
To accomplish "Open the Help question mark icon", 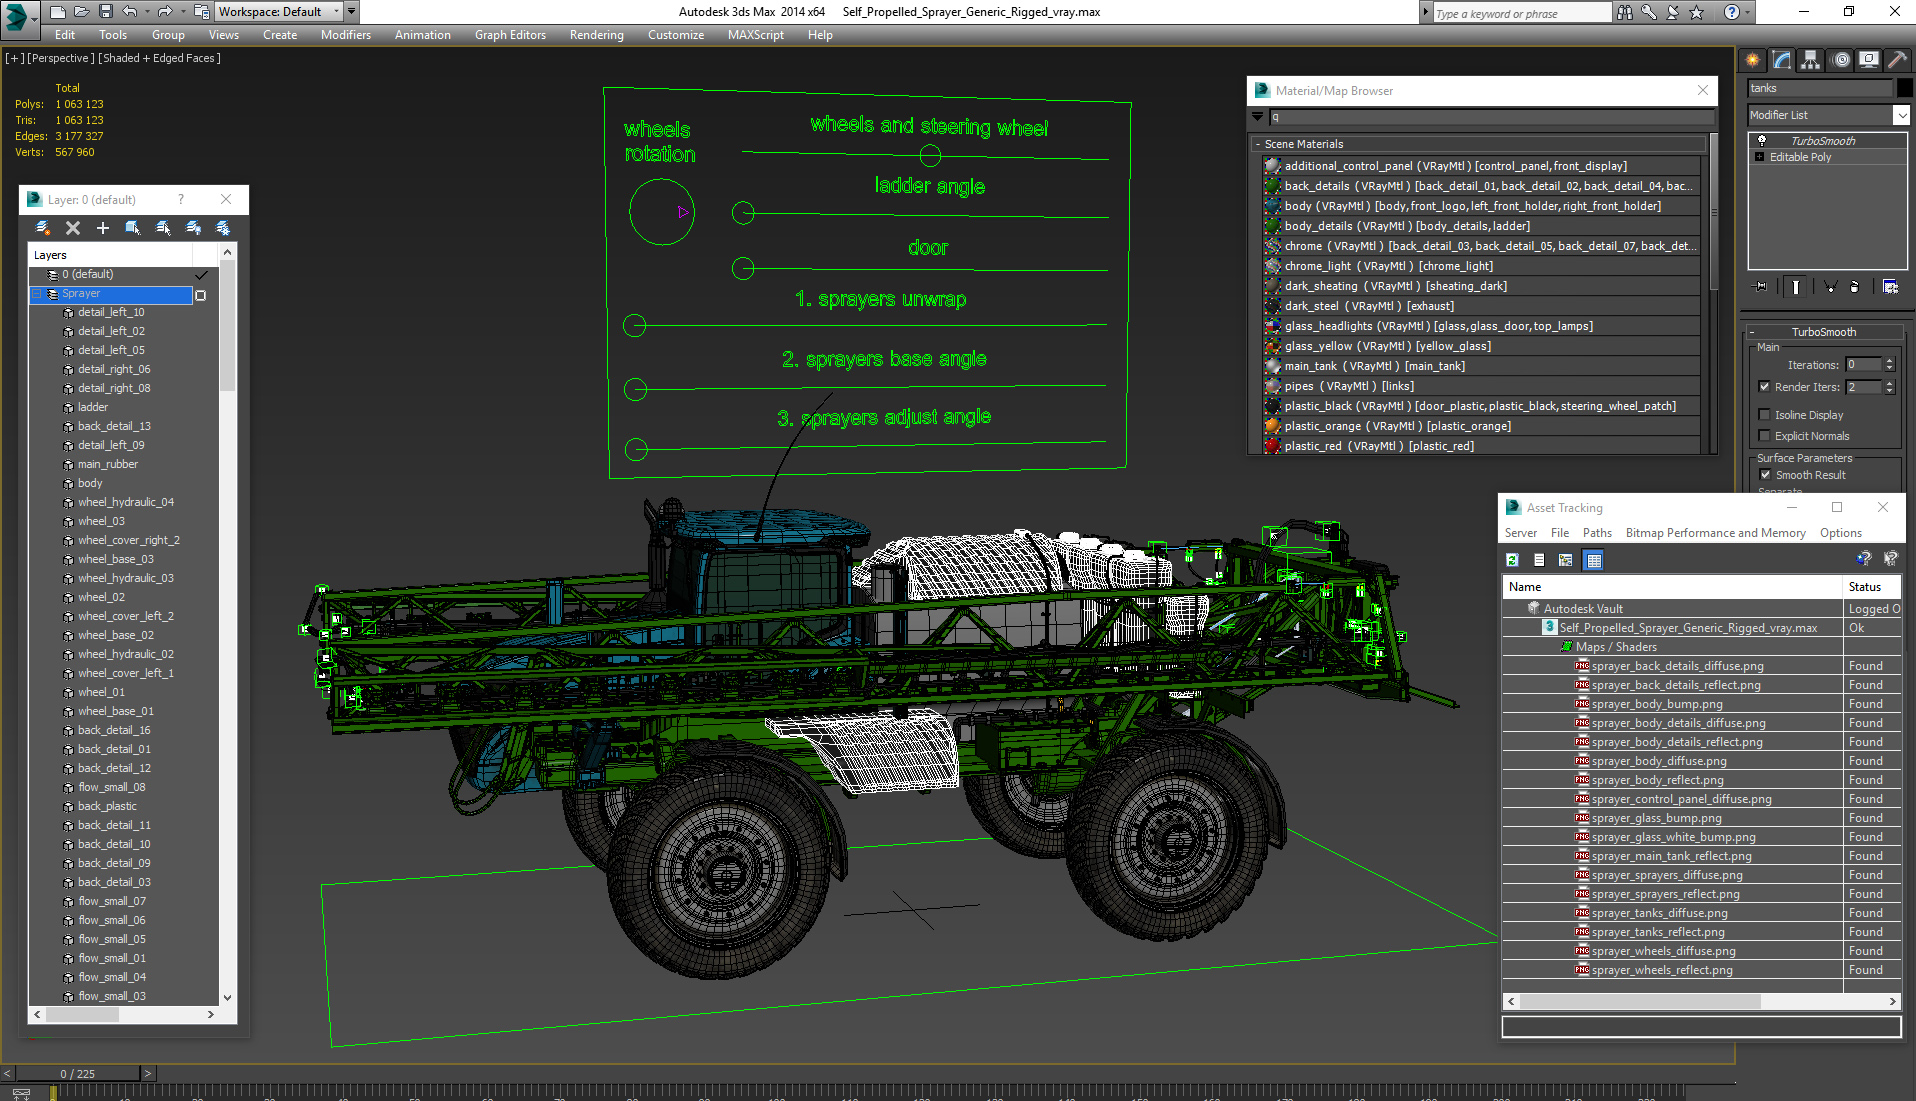I will tap(1732, 12).
